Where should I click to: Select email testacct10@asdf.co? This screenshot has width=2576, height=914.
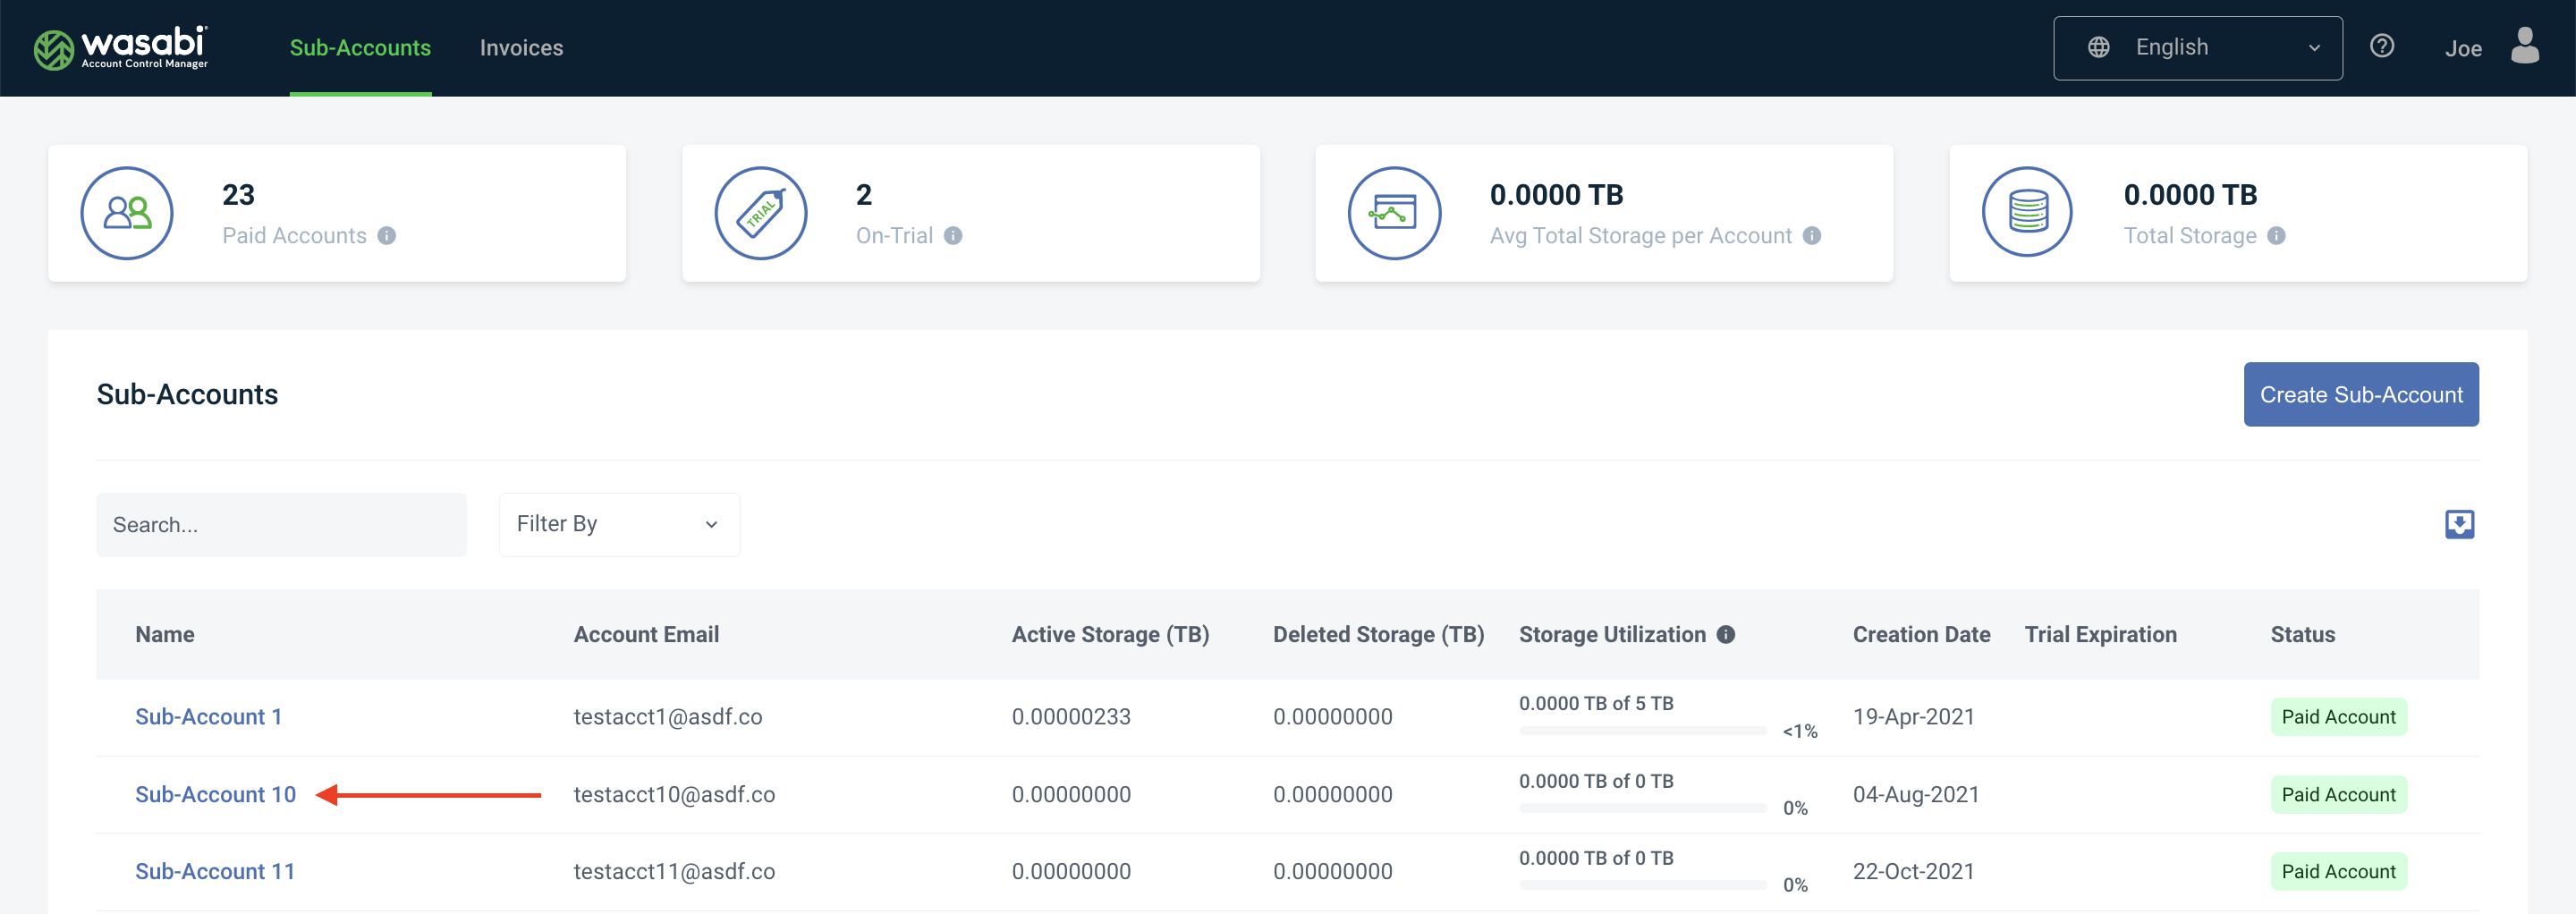click(674, 794)
